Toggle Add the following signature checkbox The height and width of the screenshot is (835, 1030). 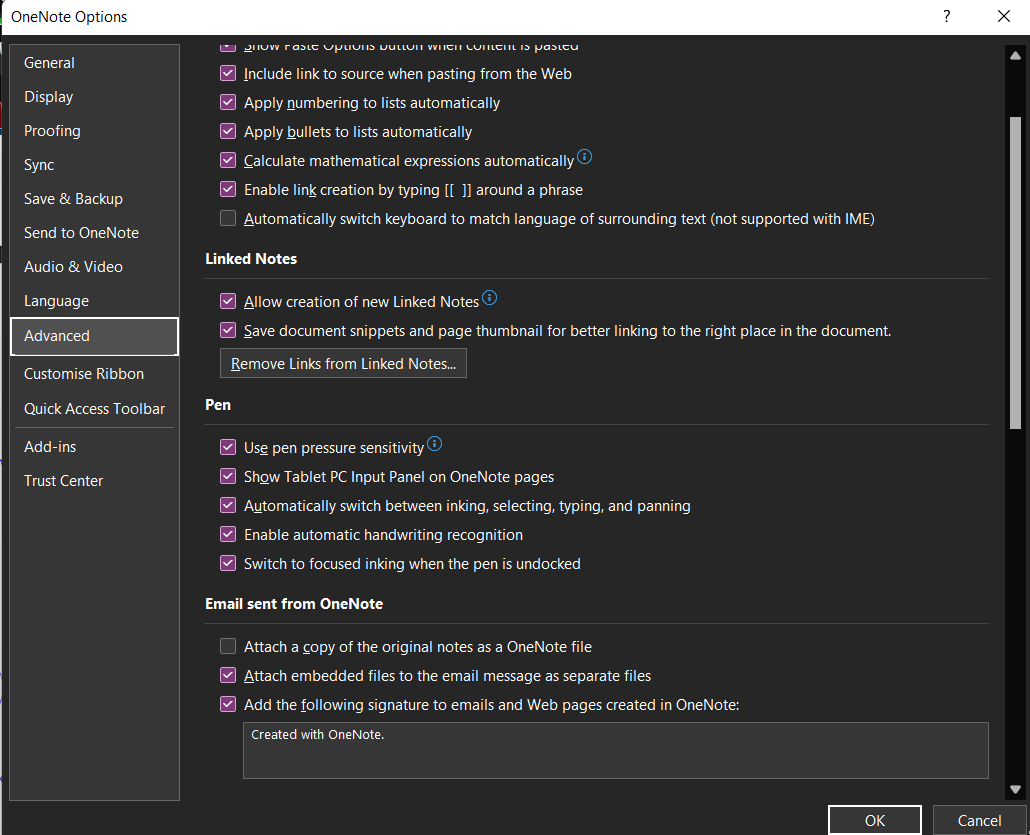[x=228, y=704]
